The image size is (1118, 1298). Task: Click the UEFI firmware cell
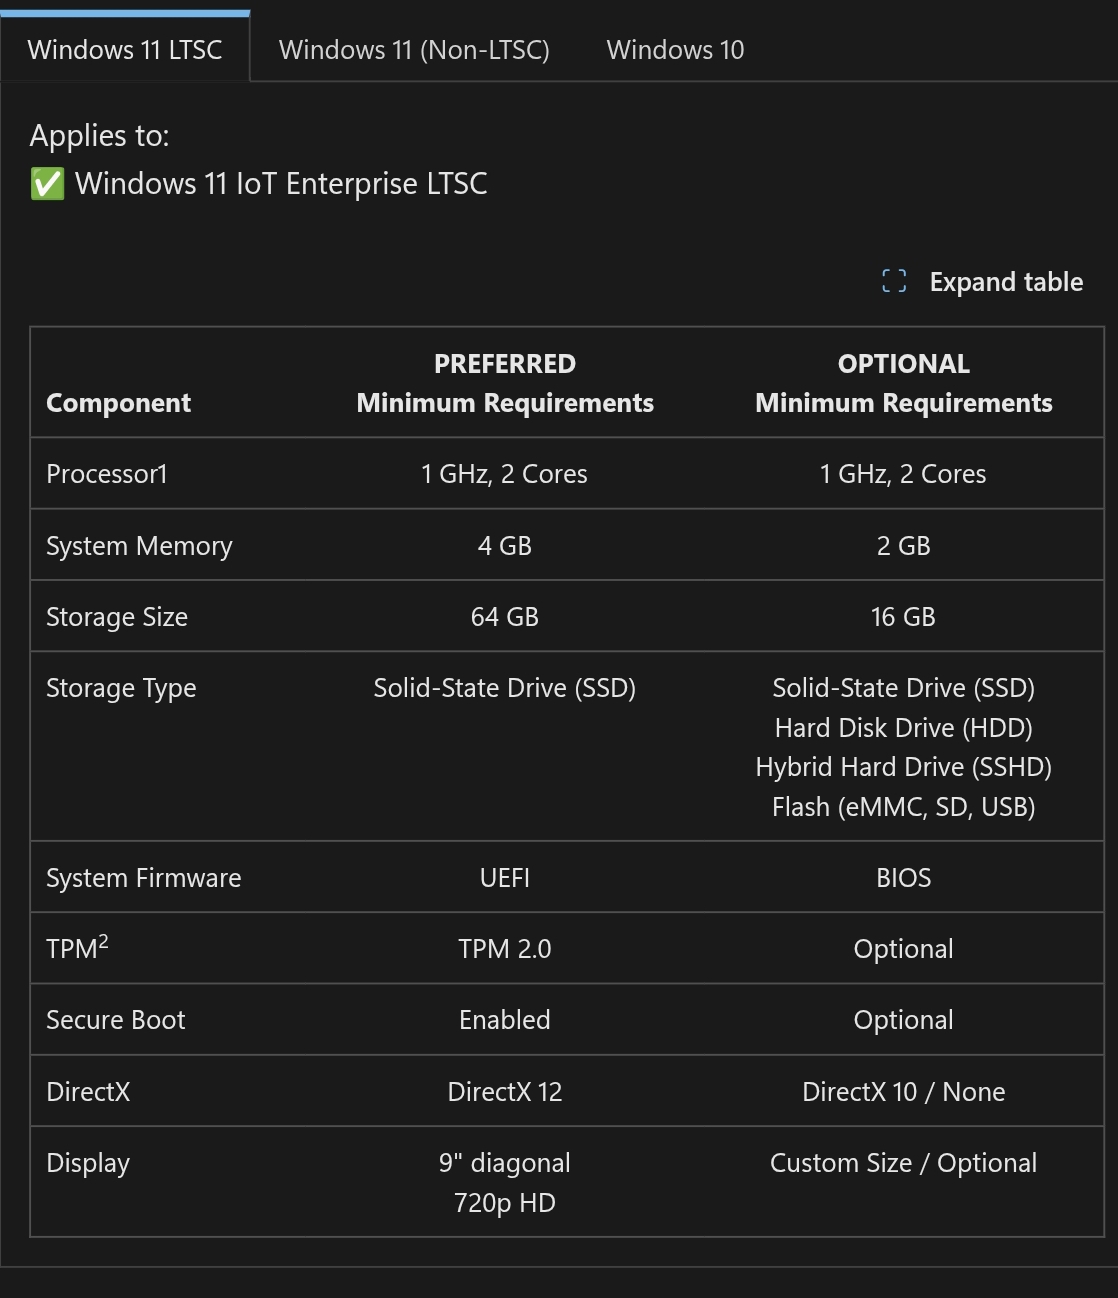click(505, 878)
